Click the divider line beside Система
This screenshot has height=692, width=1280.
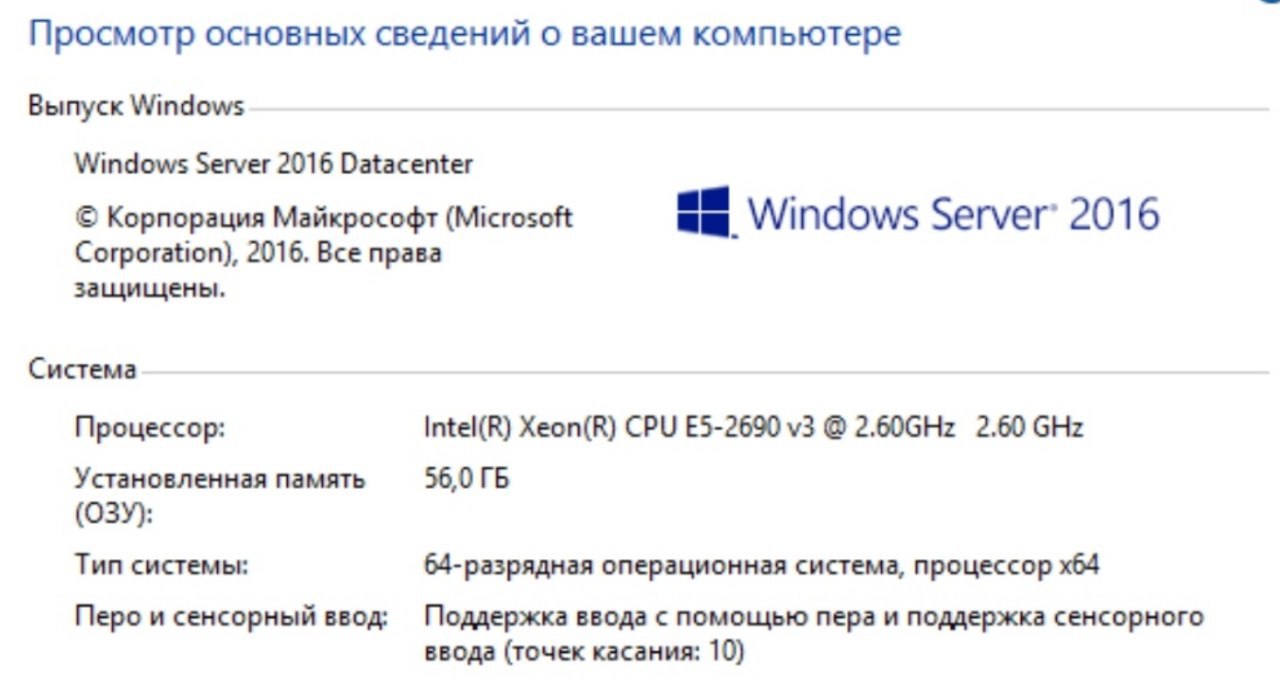(x=704, y=373)
